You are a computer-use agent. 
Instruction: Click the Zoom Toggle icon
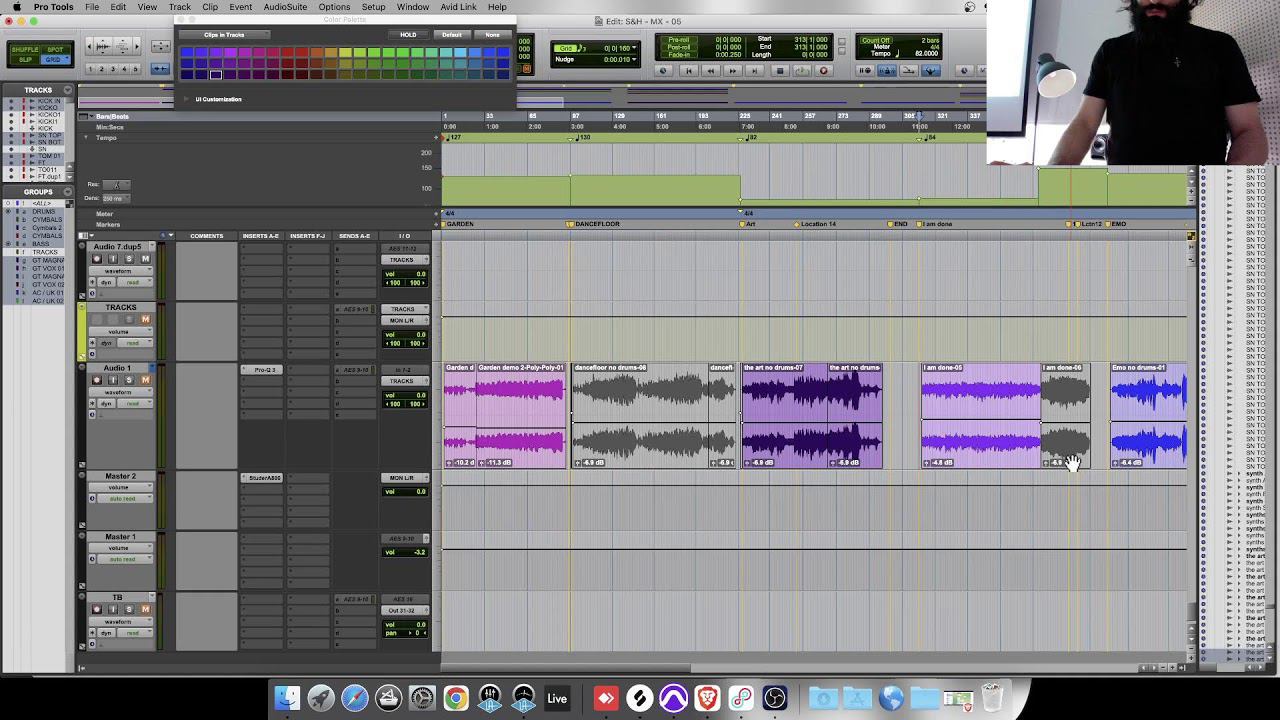160,47
